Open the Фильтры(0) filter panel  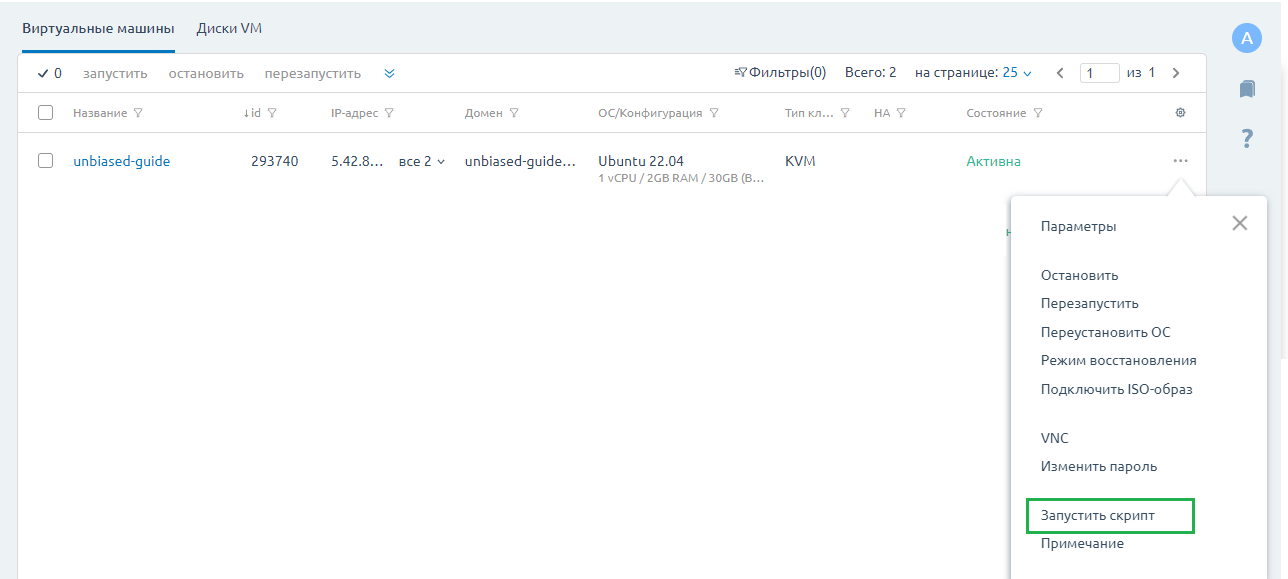(780, 73)
